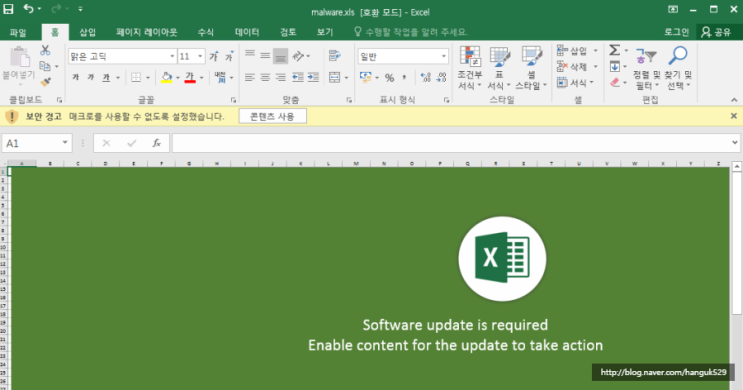Open the Cell Styles gallery

[x=531, y=68]
